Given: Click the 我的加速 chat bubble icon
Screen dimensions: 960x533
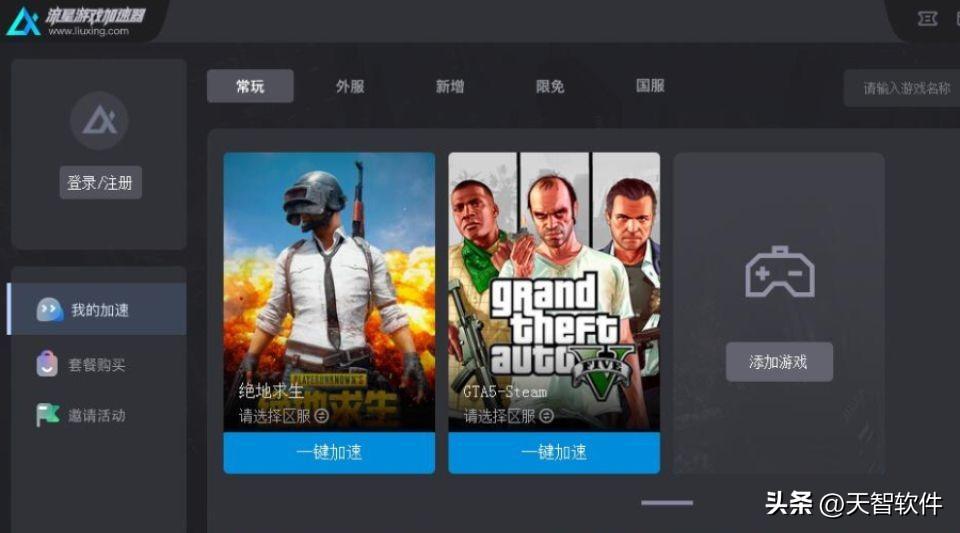Looking at the screenshot, I should (50, 310).
